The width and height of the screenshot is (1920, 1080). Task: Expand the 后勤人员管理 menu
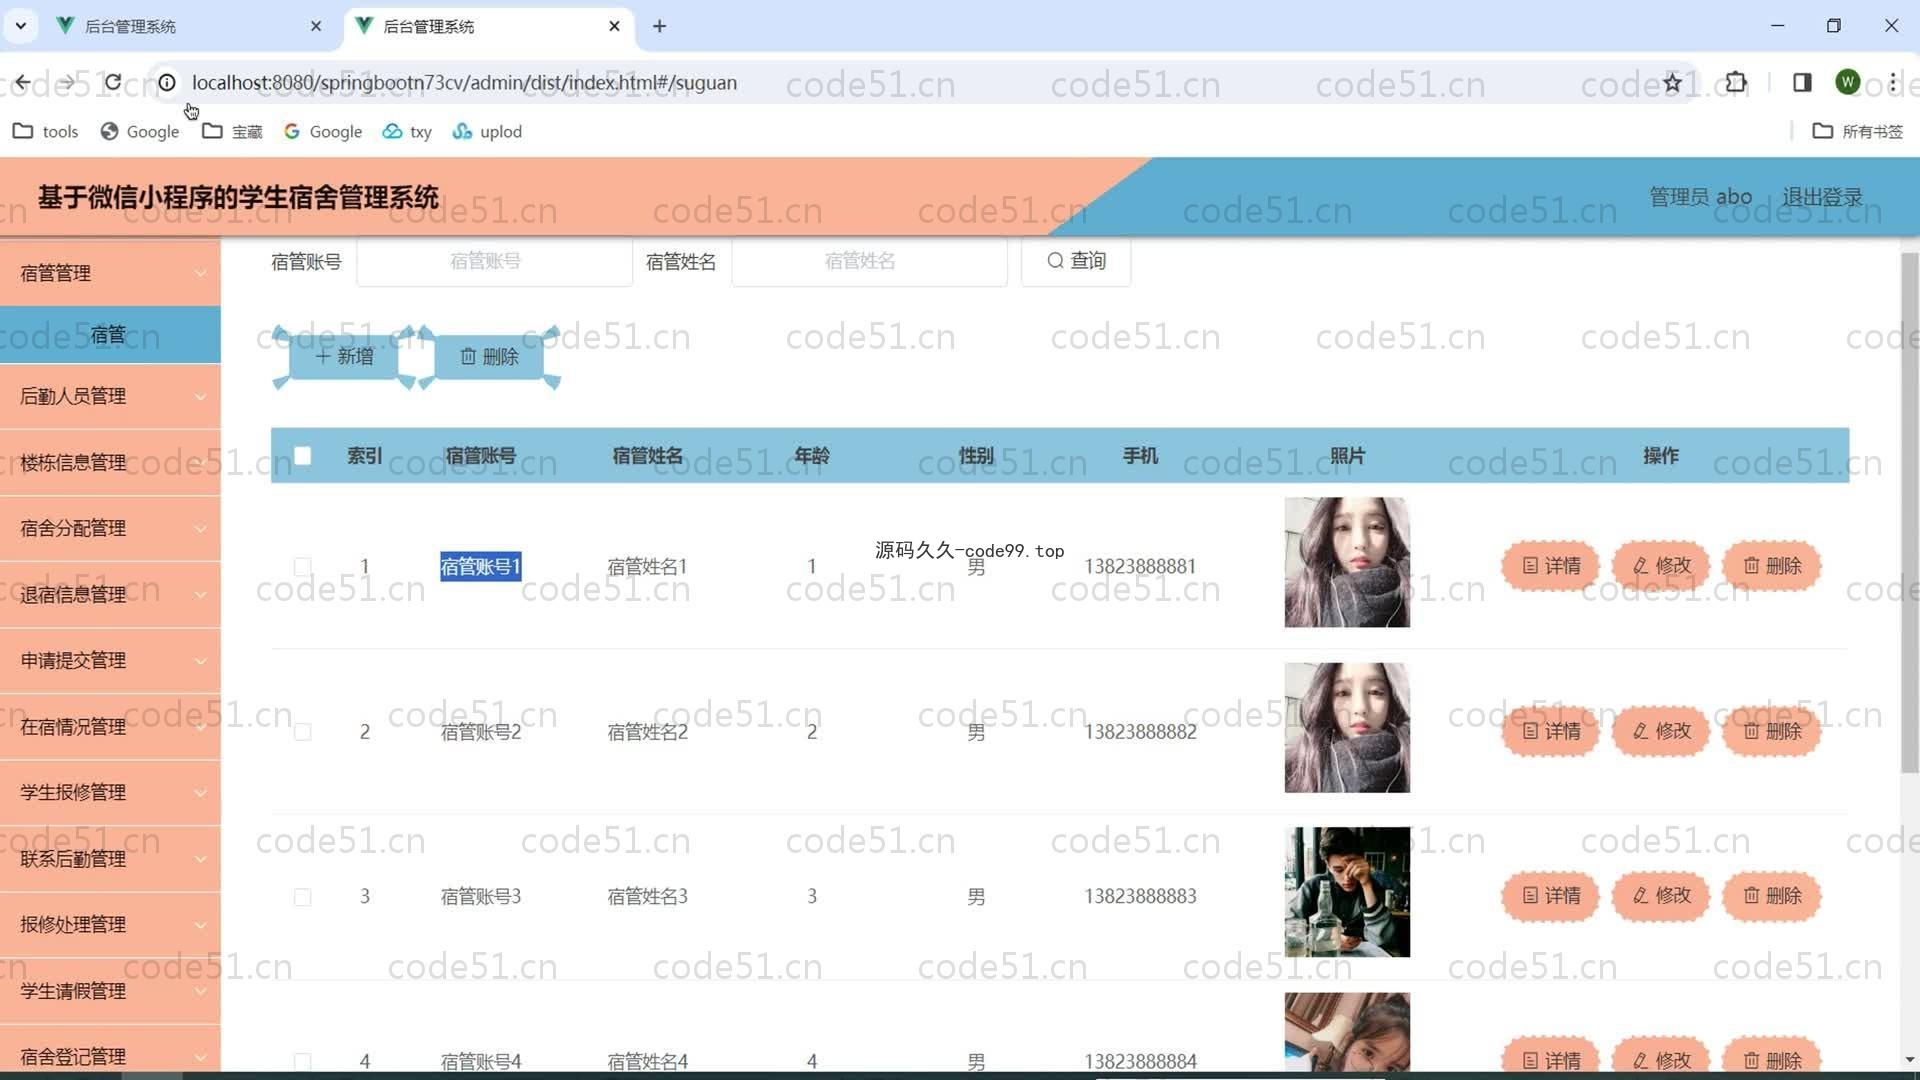pos(110,396)
